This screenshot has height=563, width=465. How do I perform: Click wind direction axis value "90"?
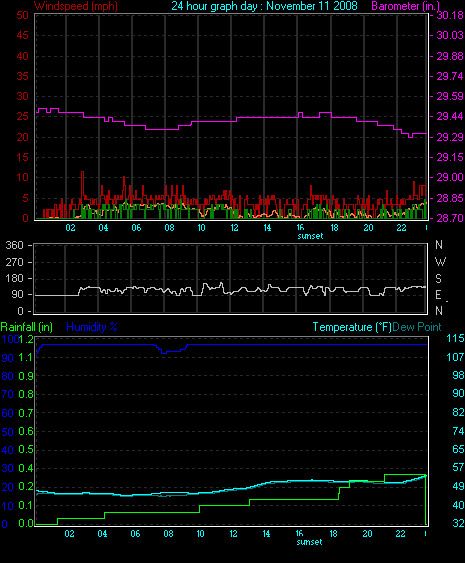click(18, 295)
